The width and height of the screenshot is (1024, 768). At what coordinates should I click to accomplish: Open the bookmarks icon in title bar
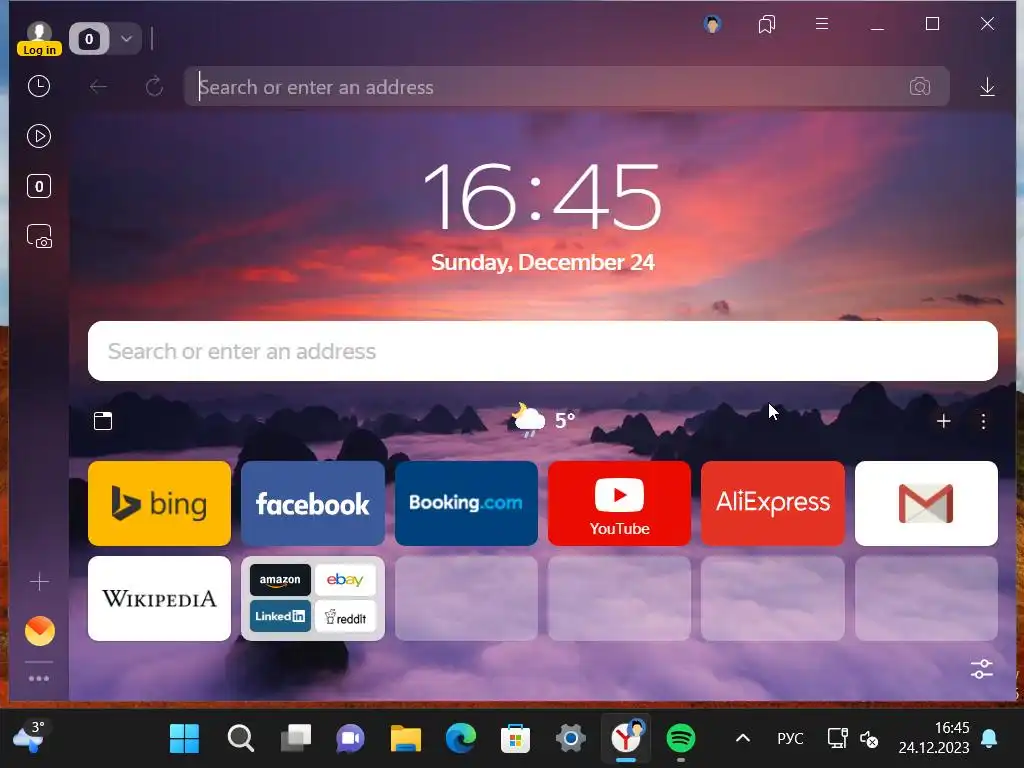coord(767,25)
